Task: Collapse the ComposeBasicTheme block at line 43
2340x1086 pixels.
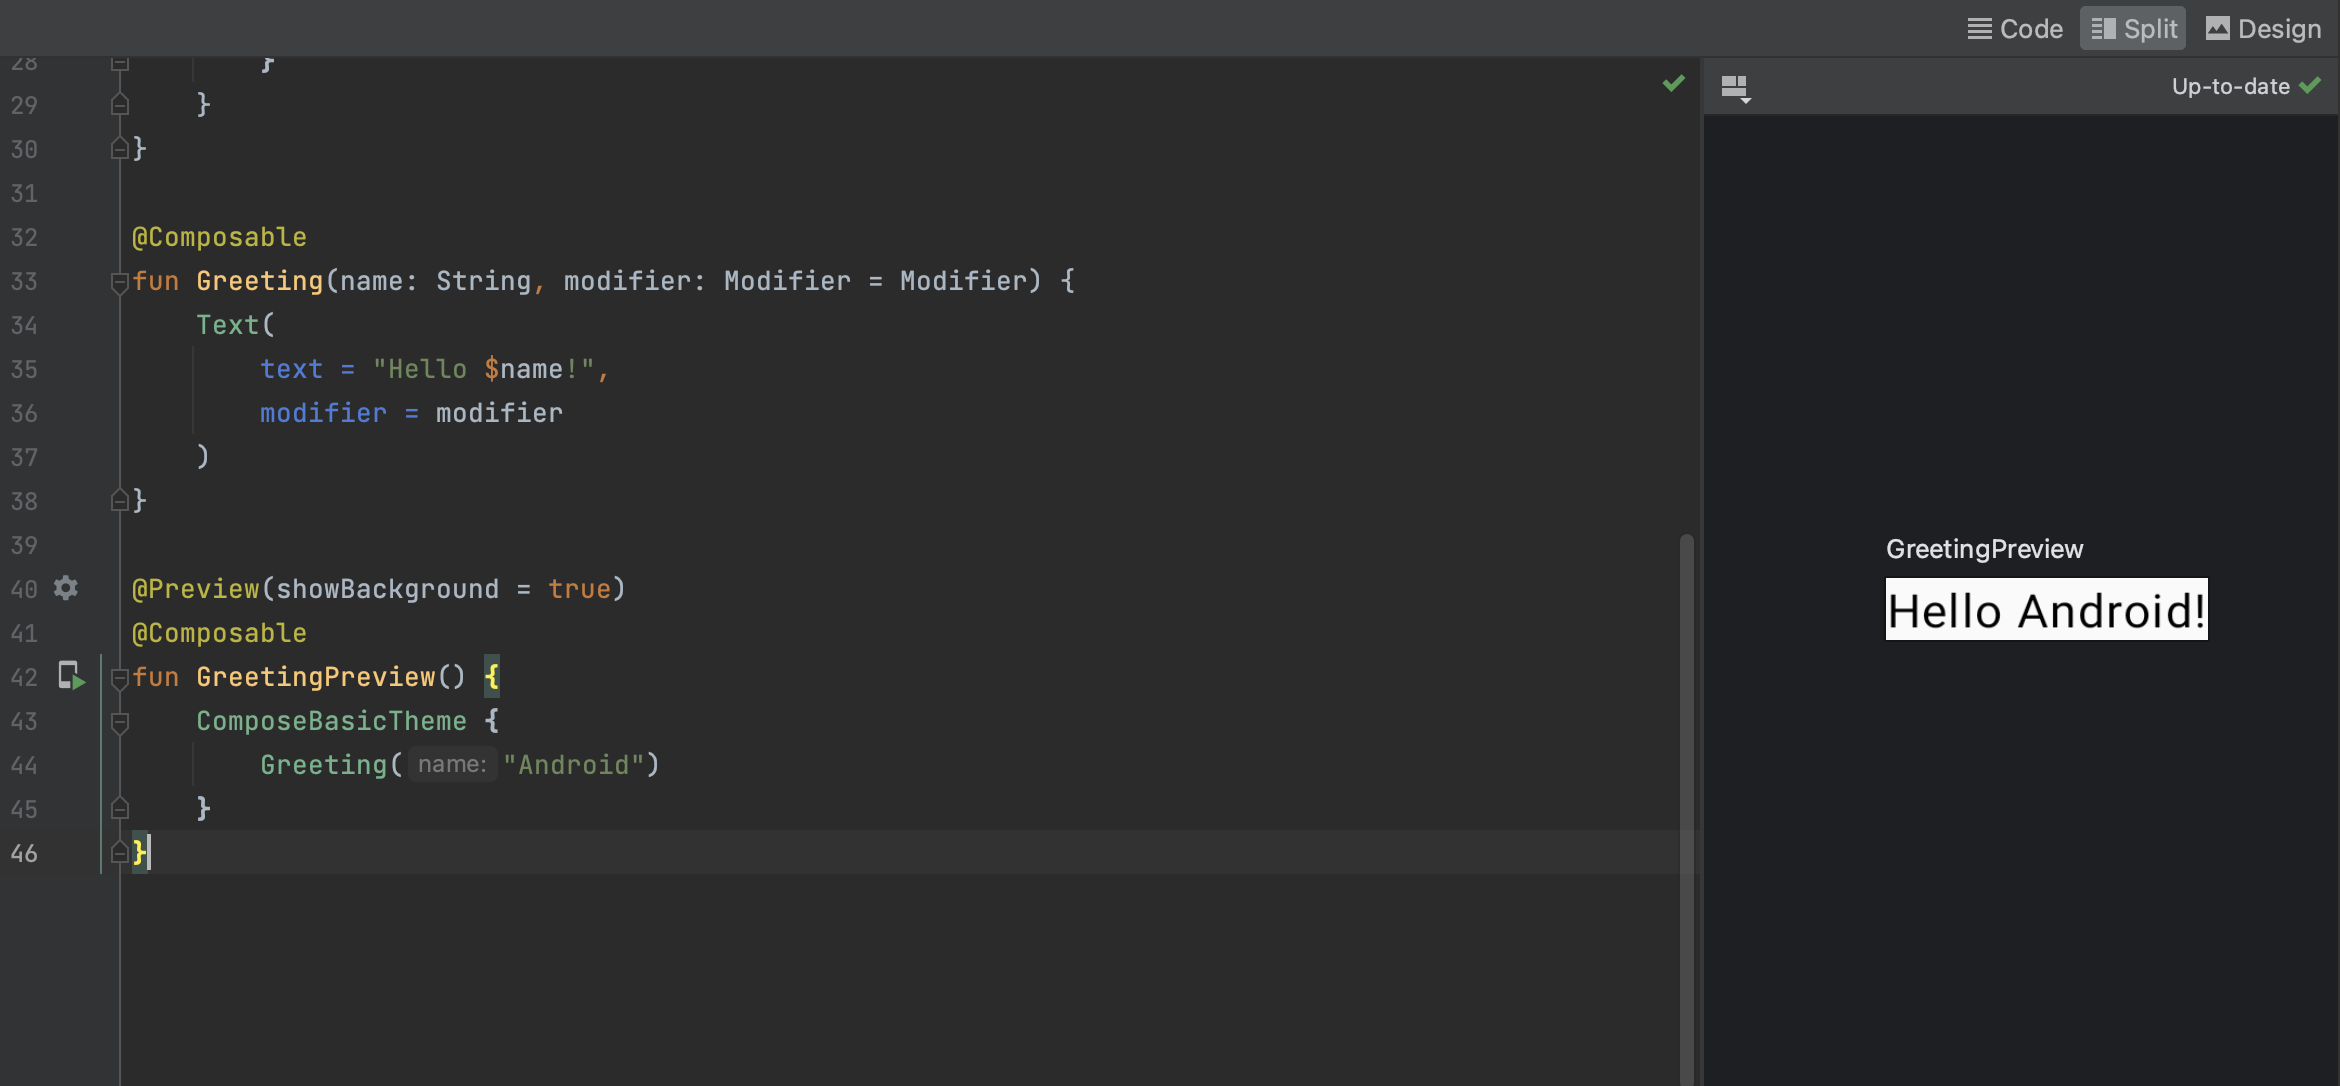Action: [x=119, y=722]
